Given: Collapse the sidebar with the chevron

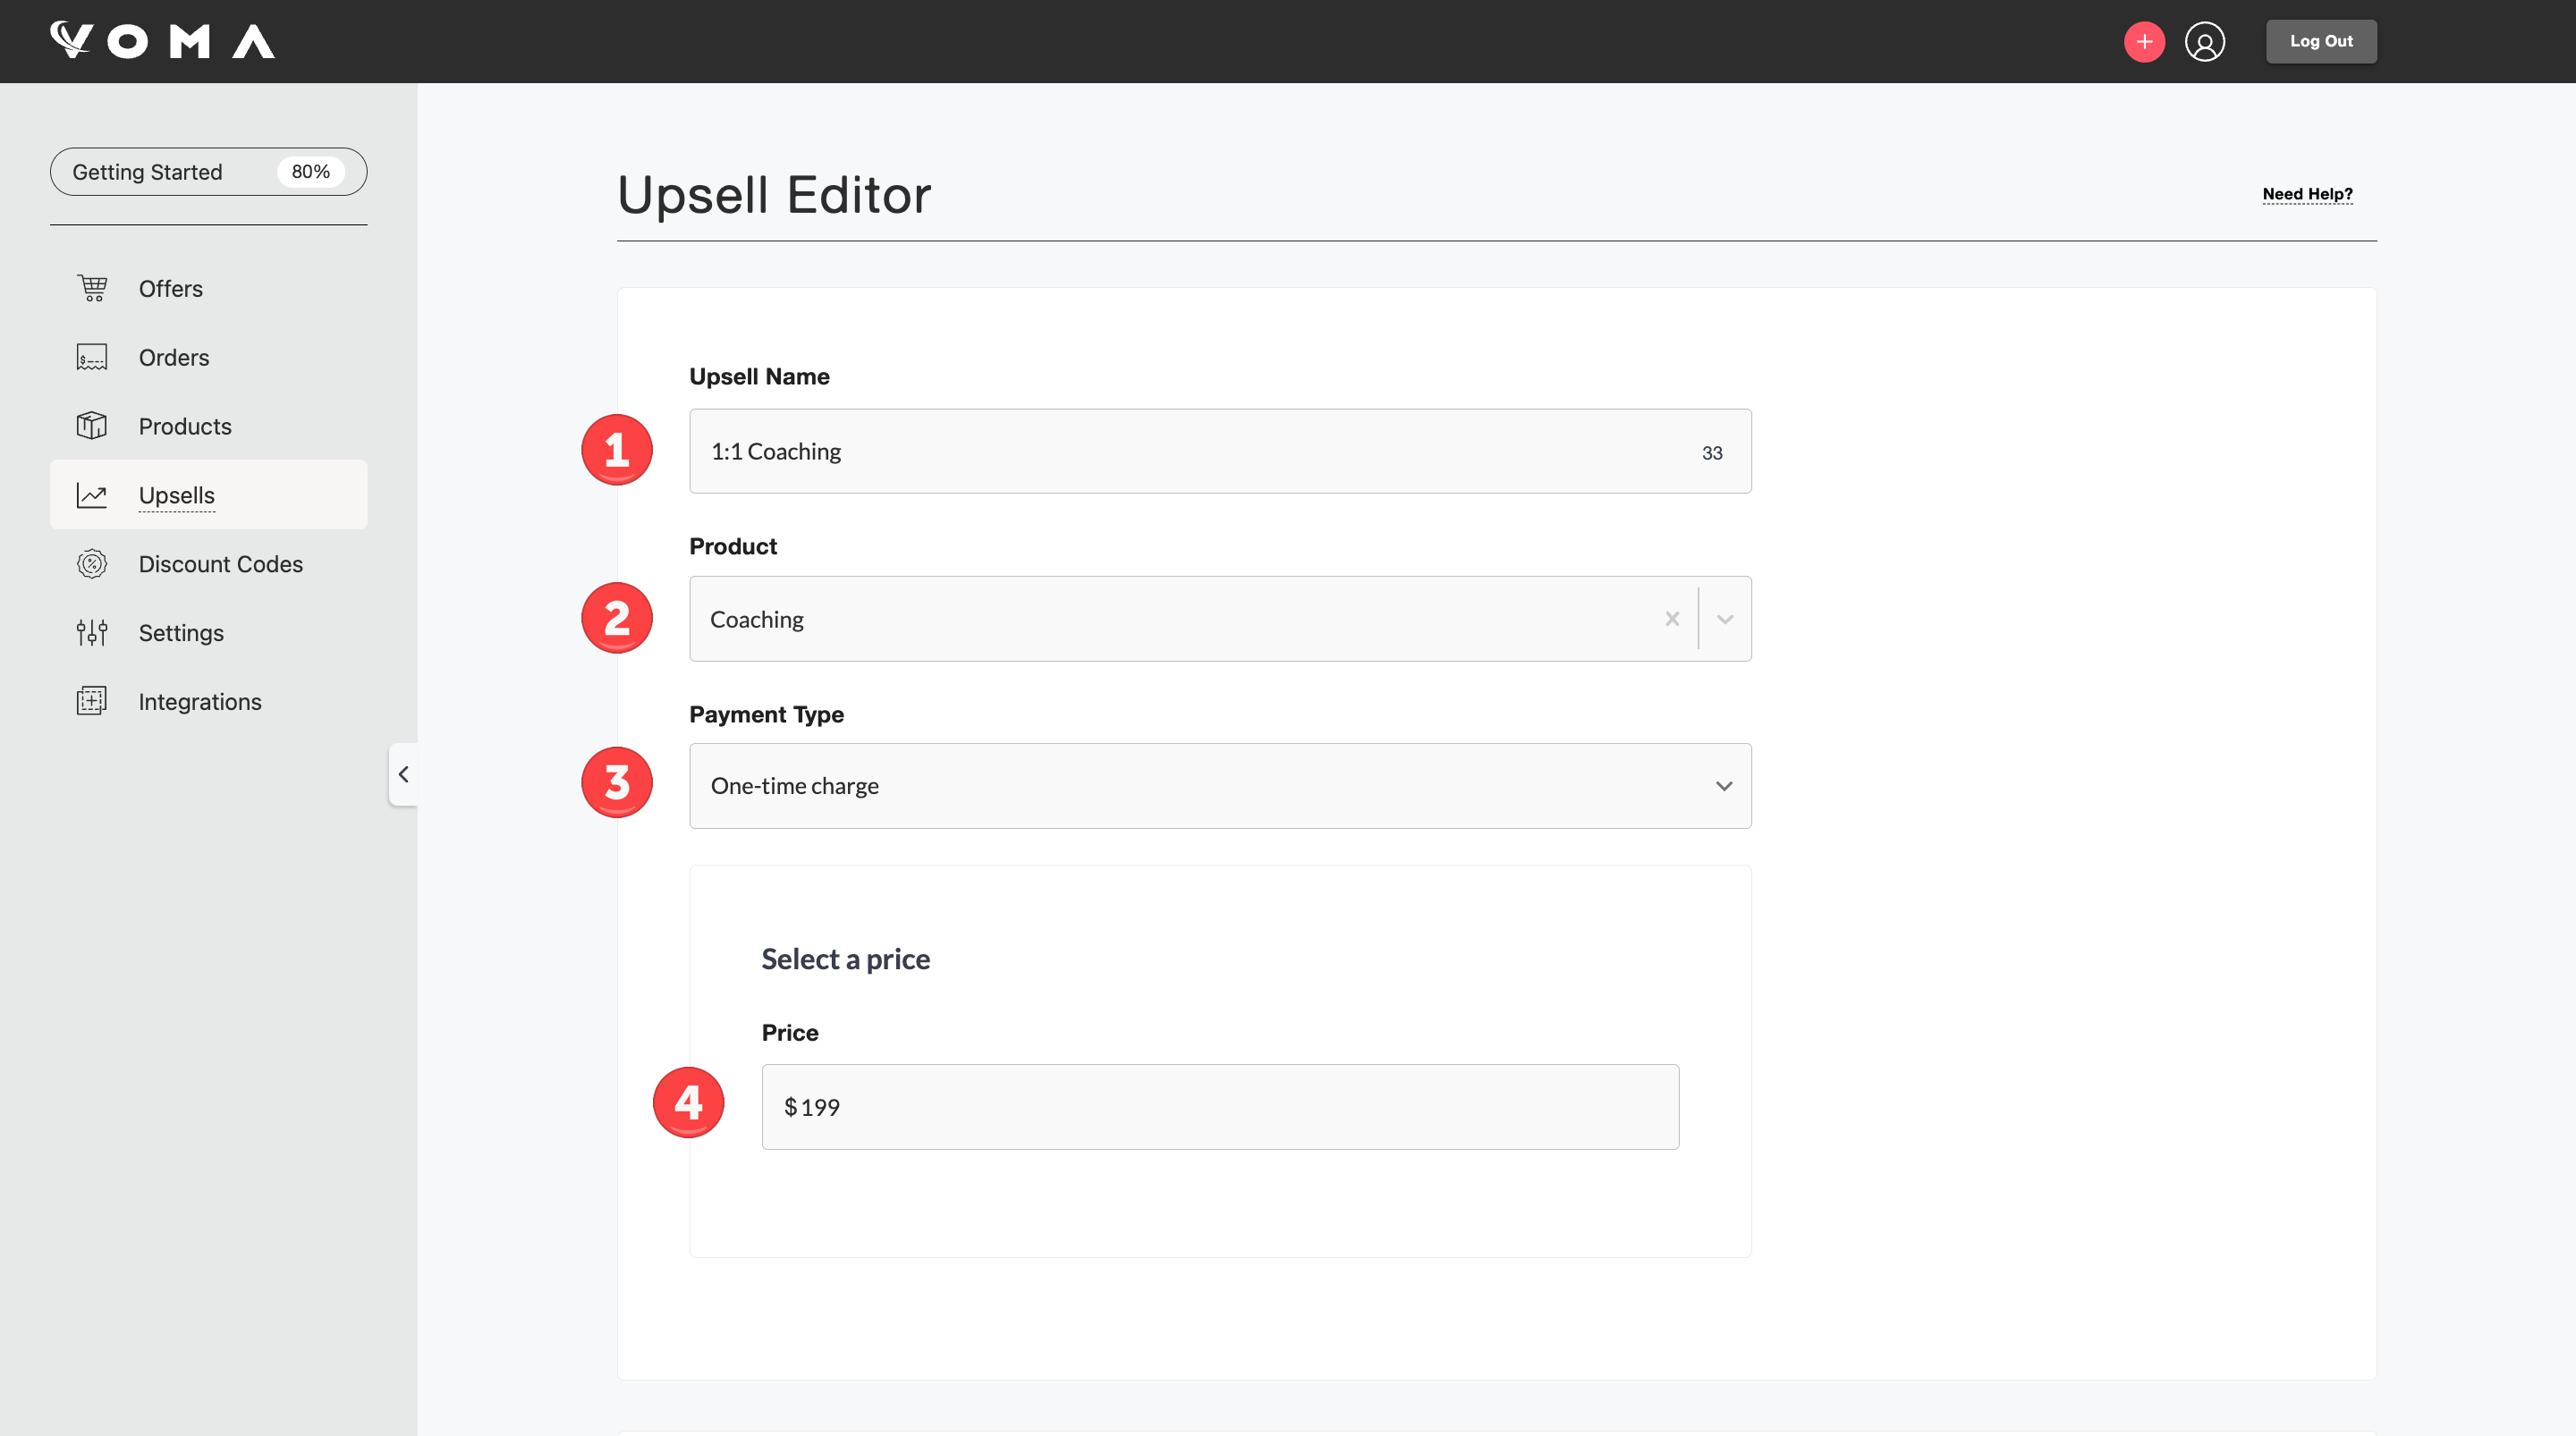Looking at the screenshot, I should (403, 774).
